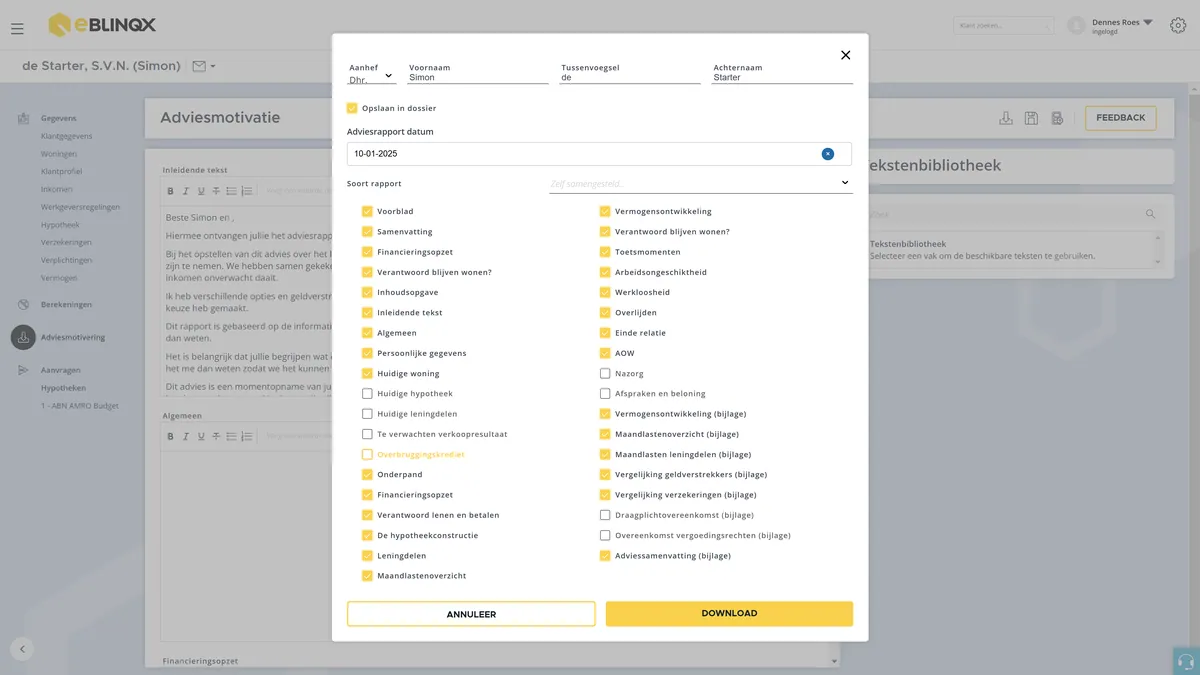The height and width of the screenshot is (675, 1200).
Task: Click the FEEDBACK button
Action: tap(1121, 118)
